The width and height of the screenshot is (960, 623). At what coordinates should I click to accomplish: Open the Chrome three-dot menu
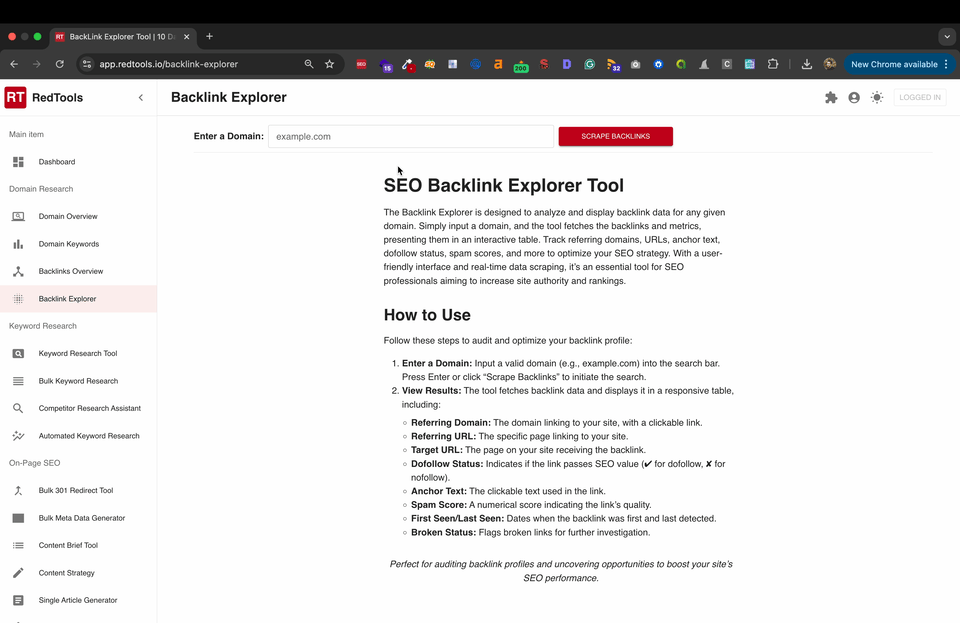947,64
